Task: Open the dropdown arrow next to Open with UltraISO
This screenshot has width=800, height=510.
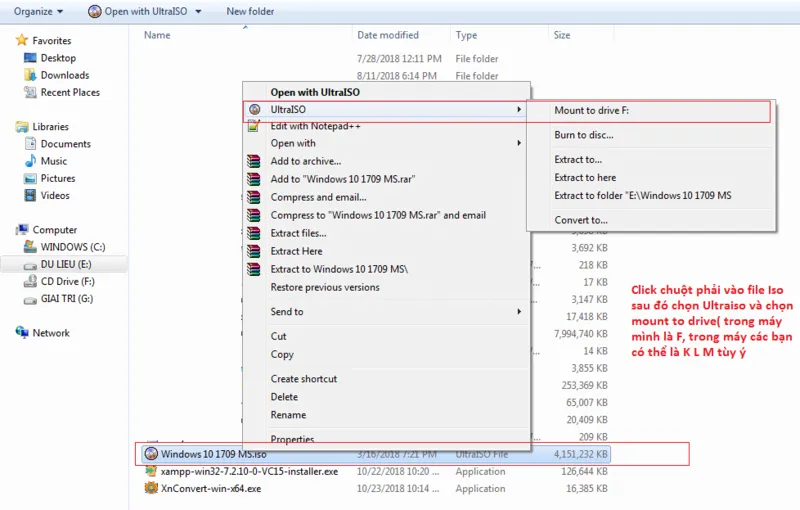Action: click(x=198, y=11)
